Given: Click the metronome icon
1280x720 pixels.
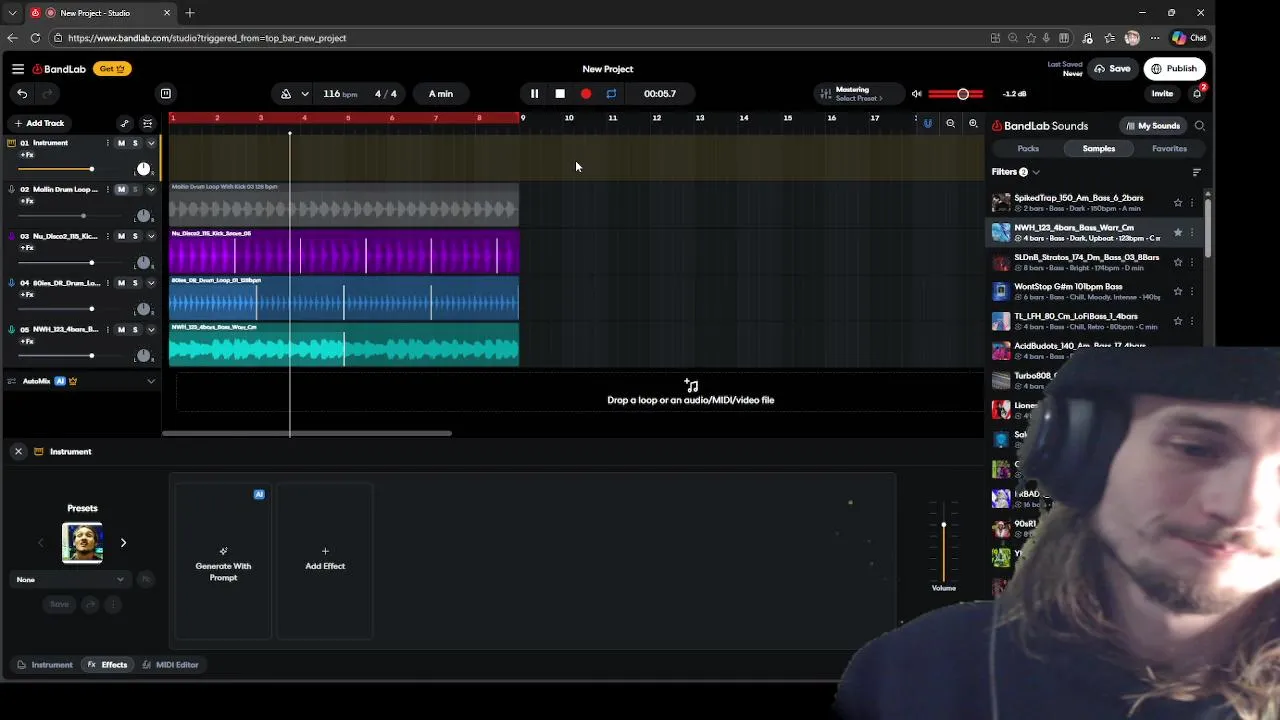Looking at the screenshot, I should [286, 94].
